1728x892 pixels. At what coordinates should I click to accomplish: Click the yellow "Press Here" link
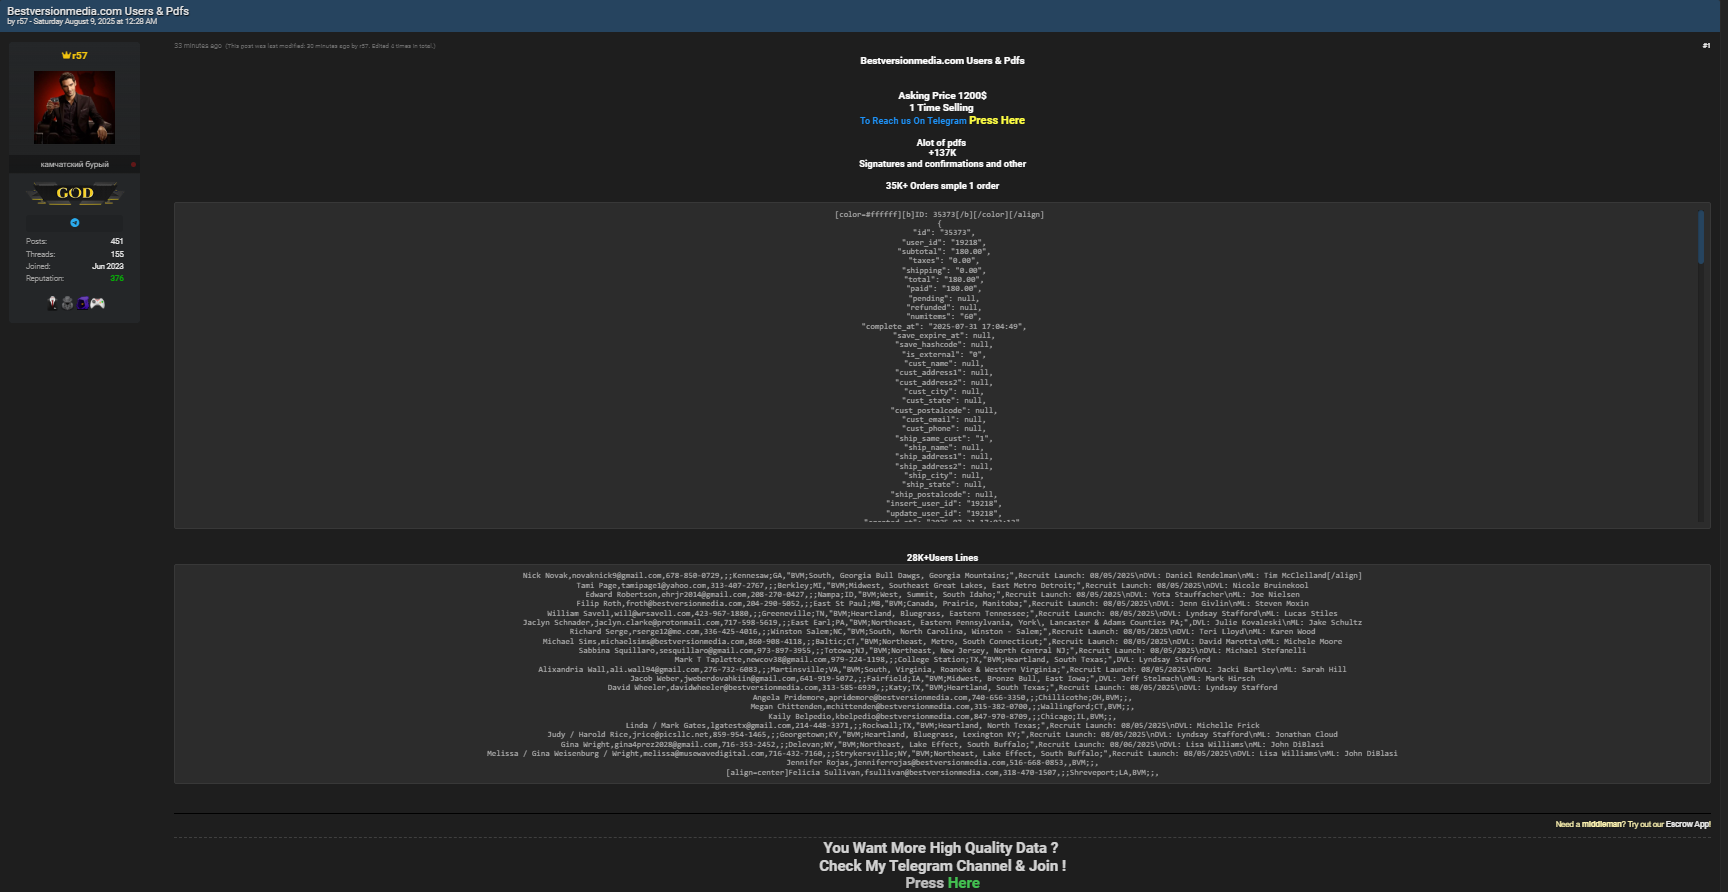pyautogui.click(x=996, y=120)
